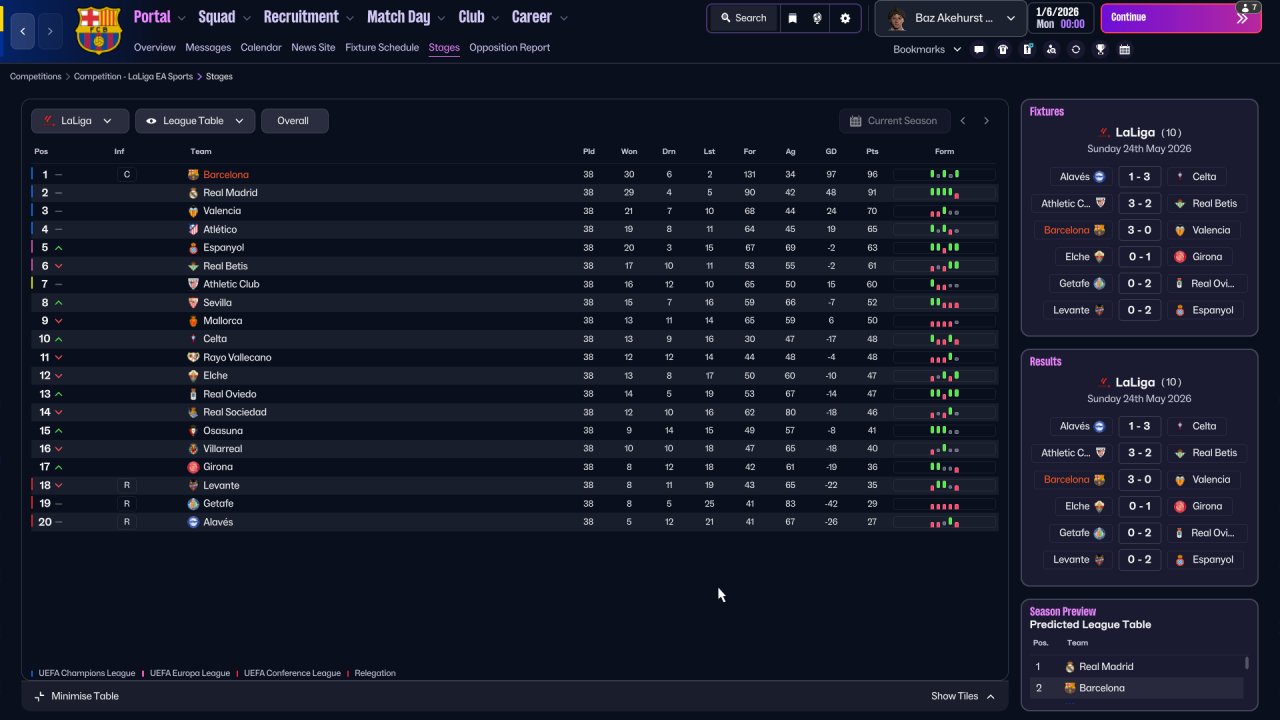Viewport: 1280px width, 720px height.
Task: Click the speech bubble messages shortcut icon
Action: tap(979, 49)
